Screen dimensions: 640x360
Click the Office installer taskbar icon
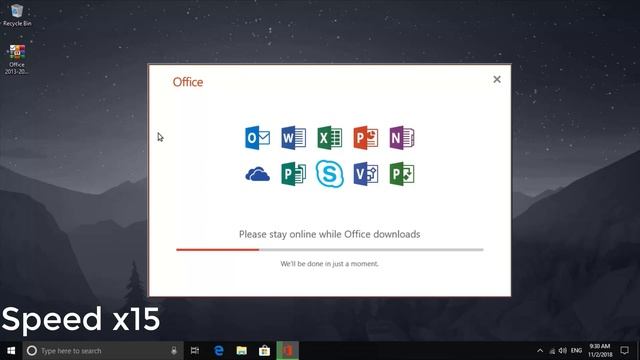click(288, 351)
